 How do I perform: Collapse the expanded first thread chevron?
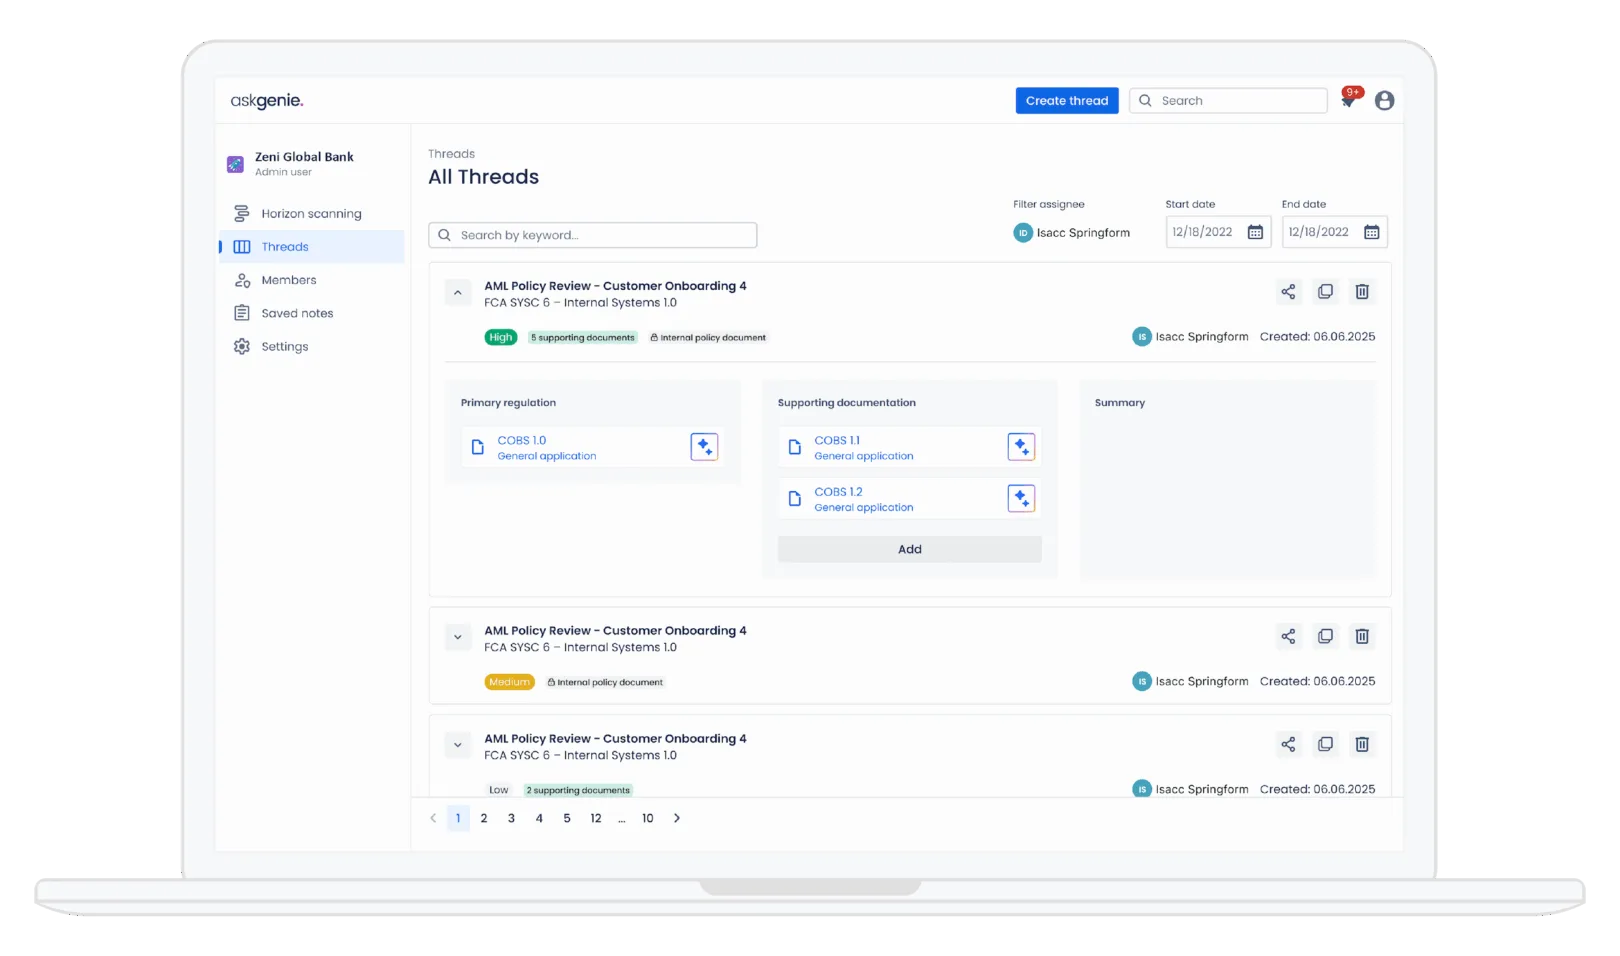[457, 293]
